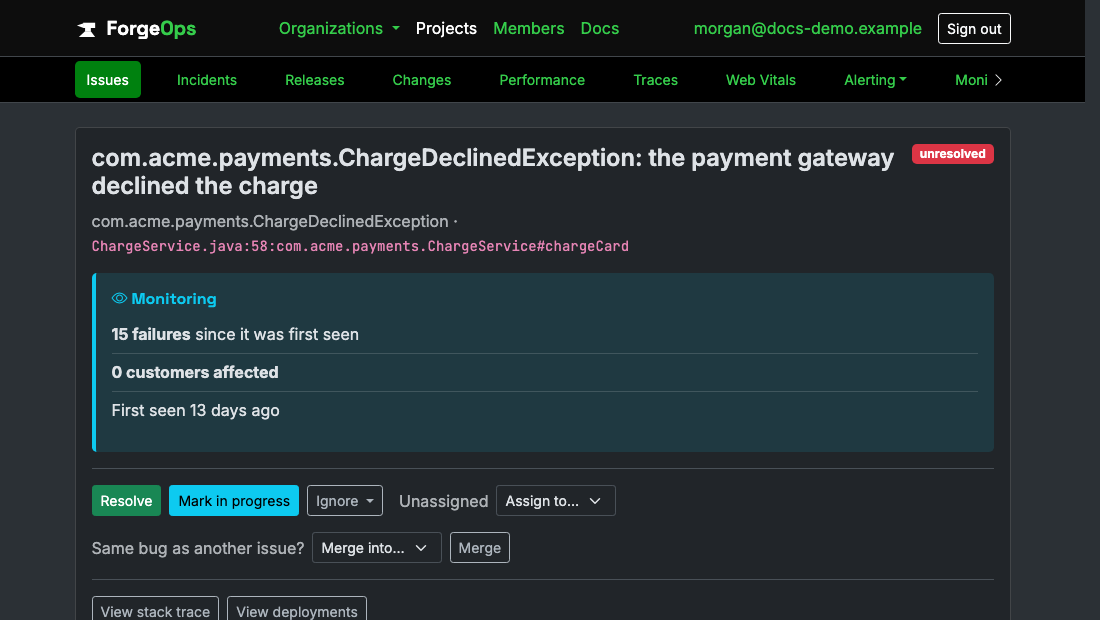The image size is (1100, 620).
Task: Open the Ignore dropdown
Action: (x=344, y=501)
